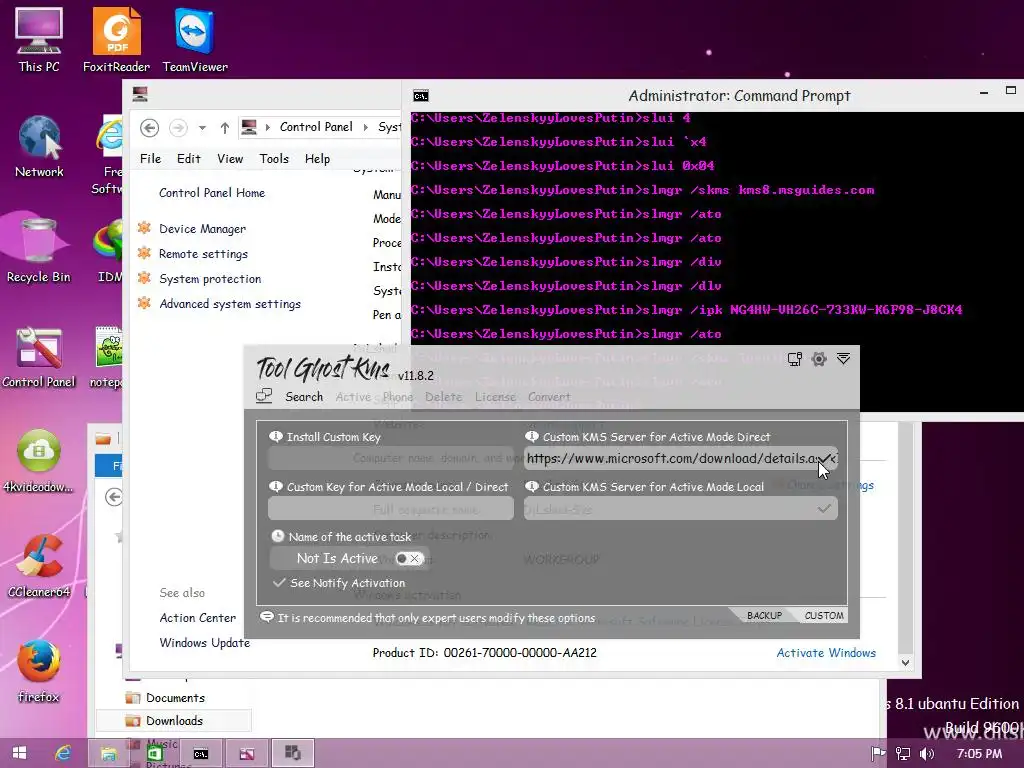Click the computer network icon in Tool Ghost KMS header
This screenshot has height=768, width=1024.
(x=794, y=359)
